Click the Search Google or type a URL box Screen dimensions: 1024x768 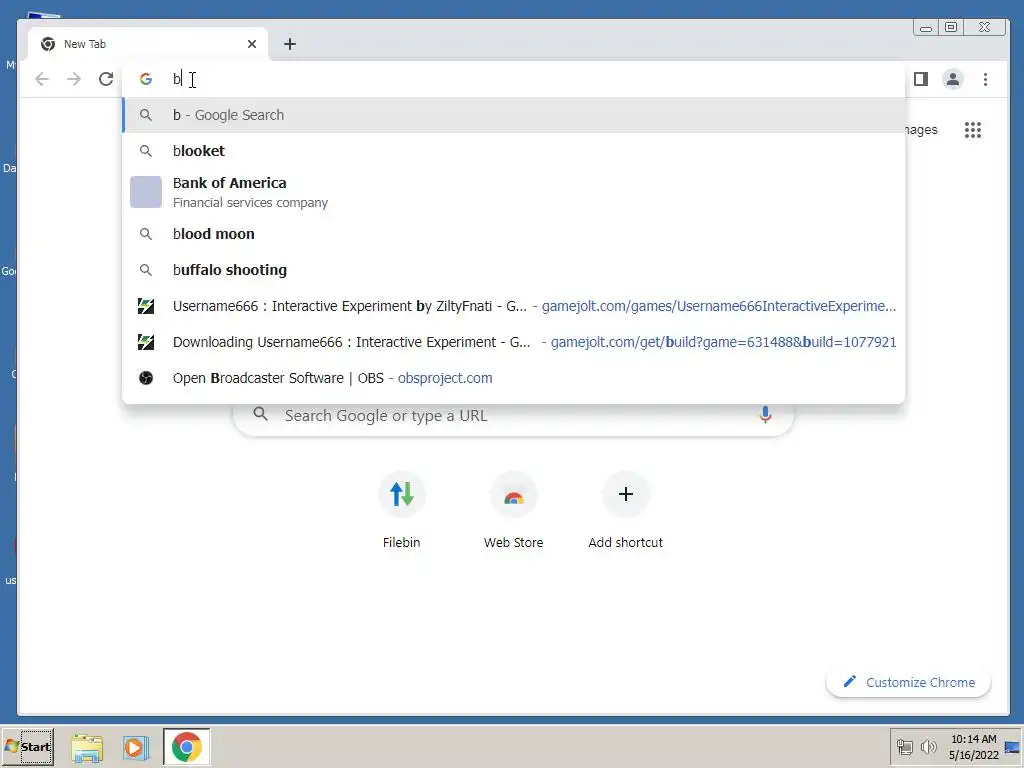click(x=514, y=415)
